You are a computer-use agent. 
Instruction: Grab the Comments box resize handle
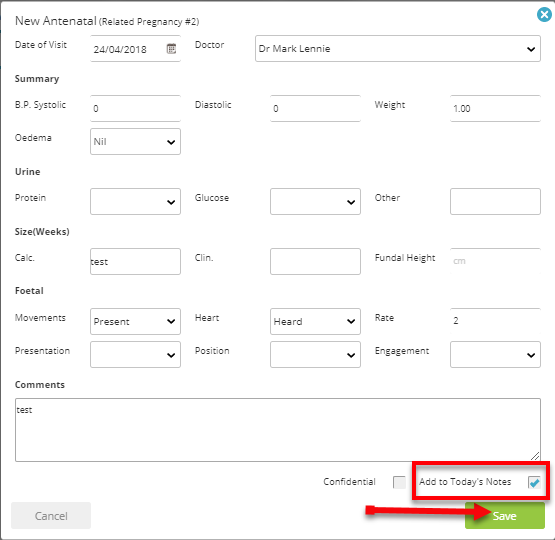[x=535, y=456]
